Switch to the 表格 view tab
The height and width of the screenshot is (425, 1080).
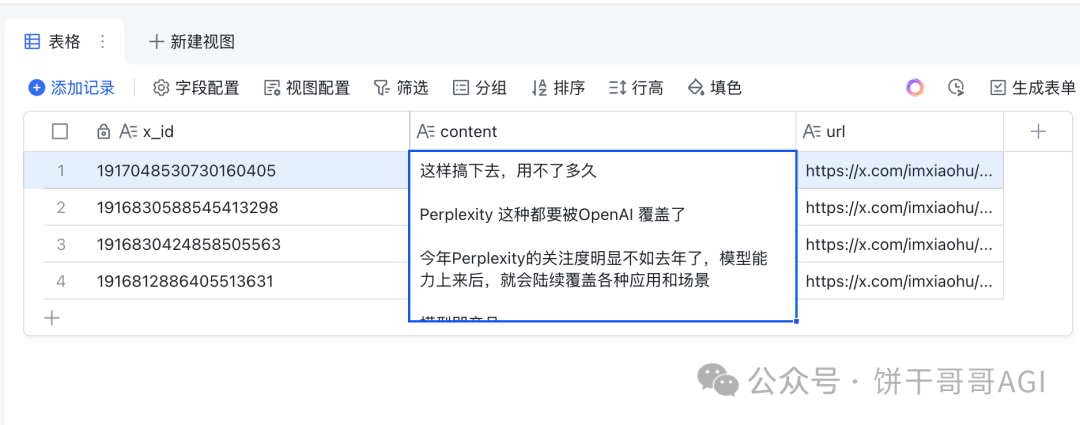52,42
